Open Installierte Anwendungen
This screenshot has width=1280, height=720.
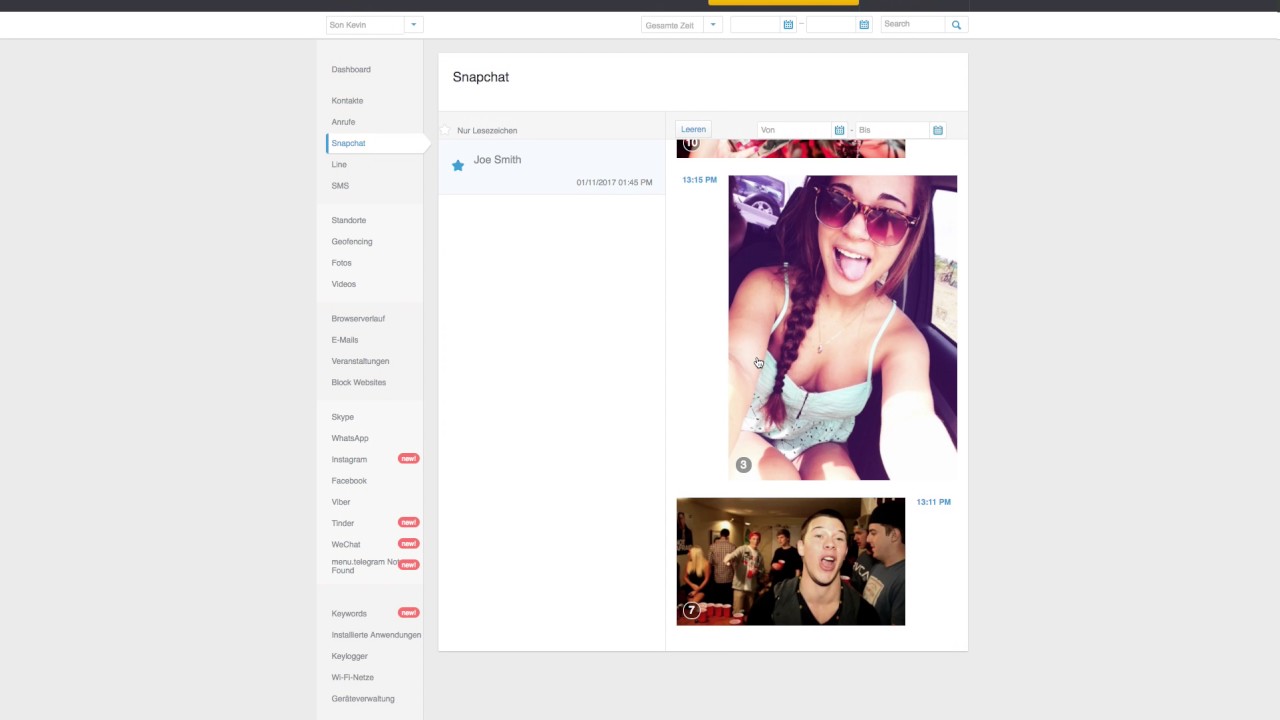pos(376,635)
